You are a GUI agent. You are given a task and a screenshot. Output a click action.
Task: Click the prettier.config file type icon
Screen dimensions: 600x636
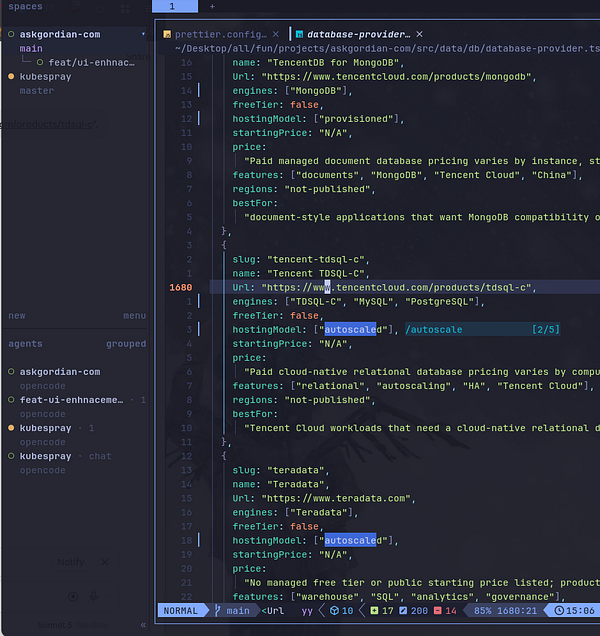167,34
